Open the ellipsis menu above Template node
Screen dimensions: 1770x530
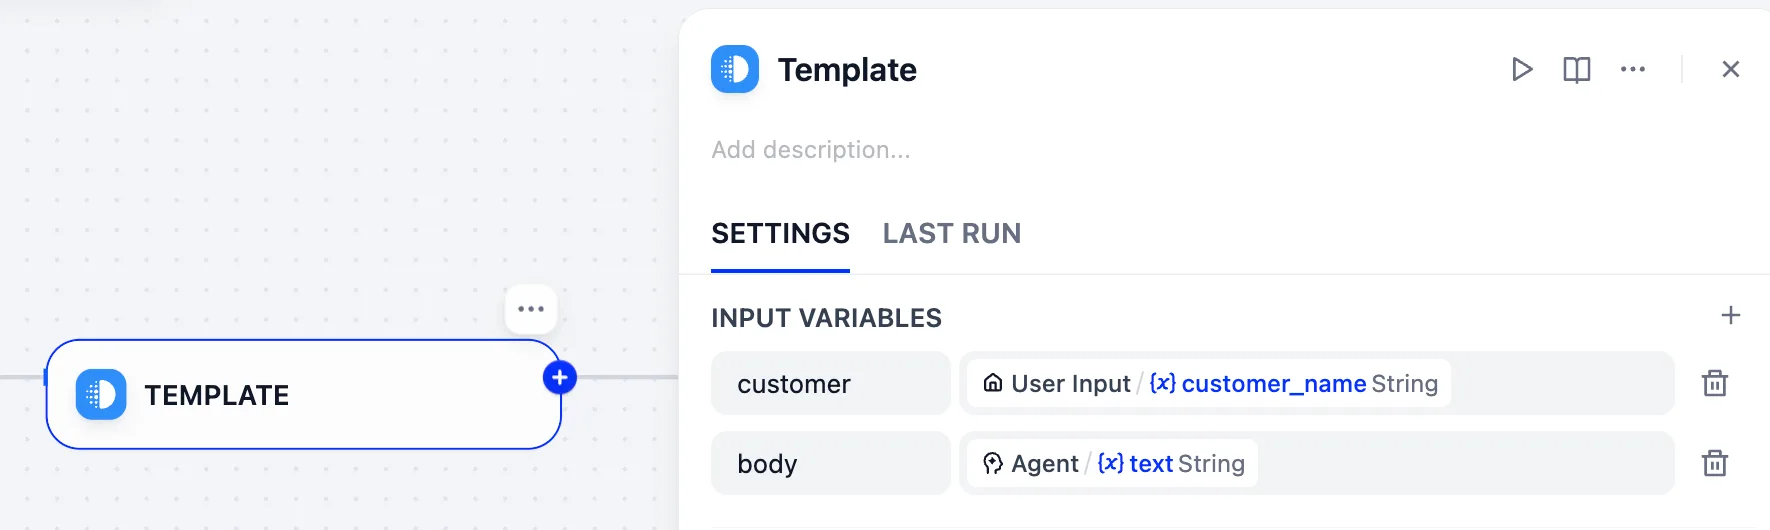[531, 309]
